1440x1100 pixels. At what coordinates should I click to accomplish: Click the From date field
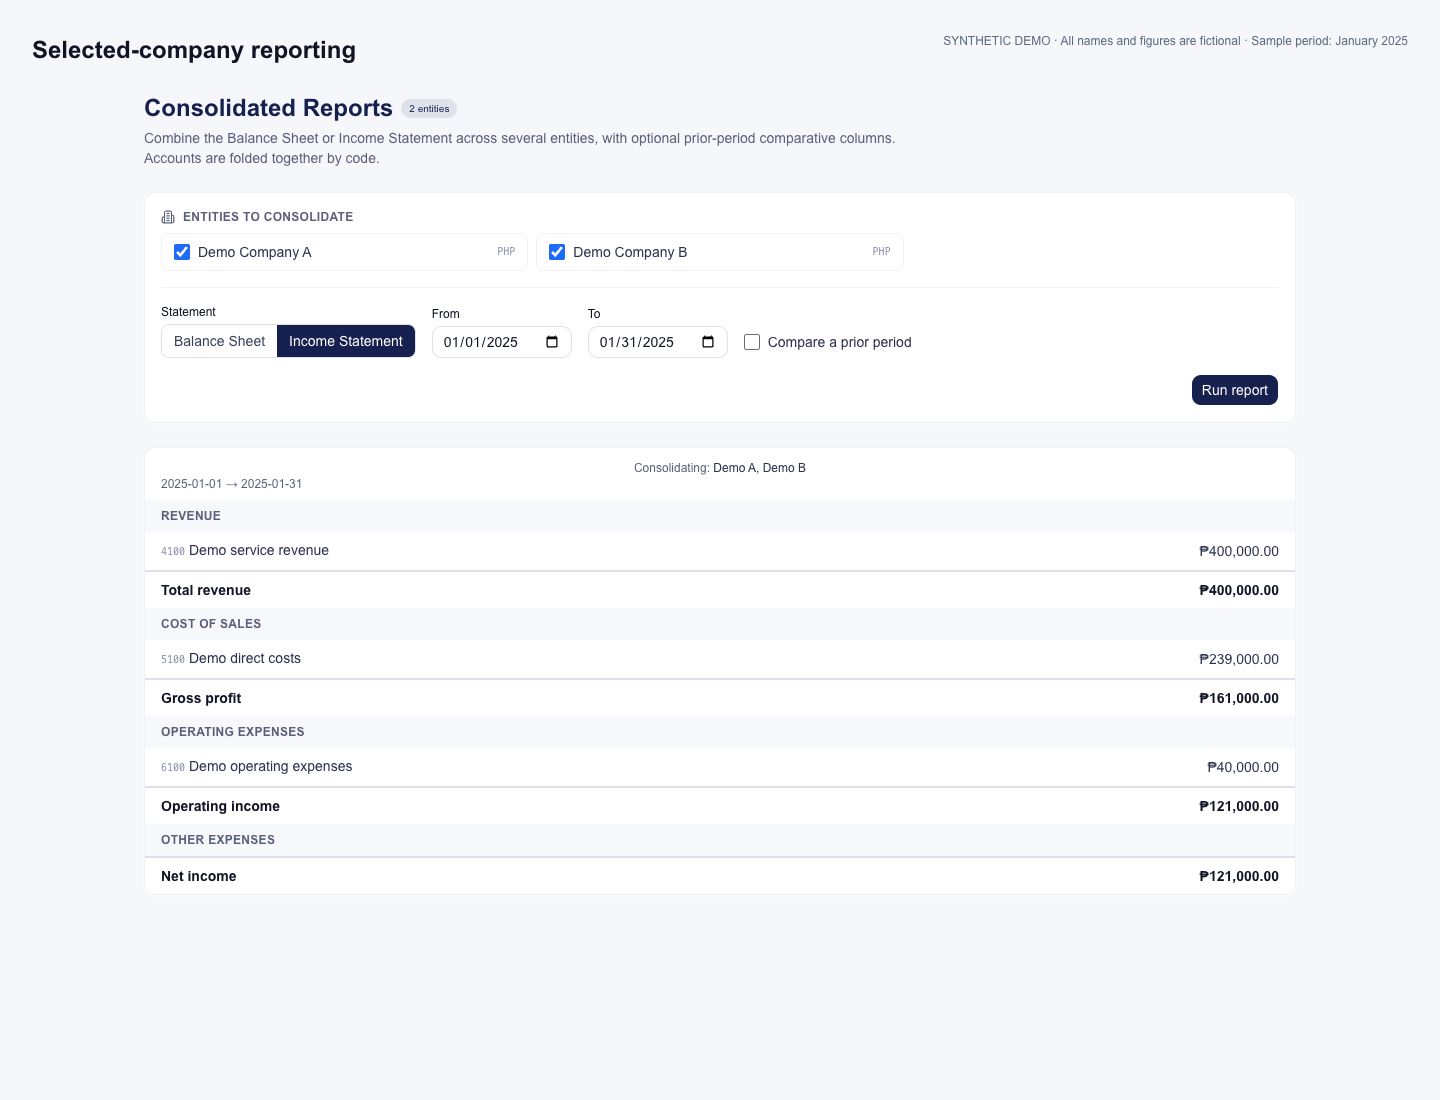(502, 342)
